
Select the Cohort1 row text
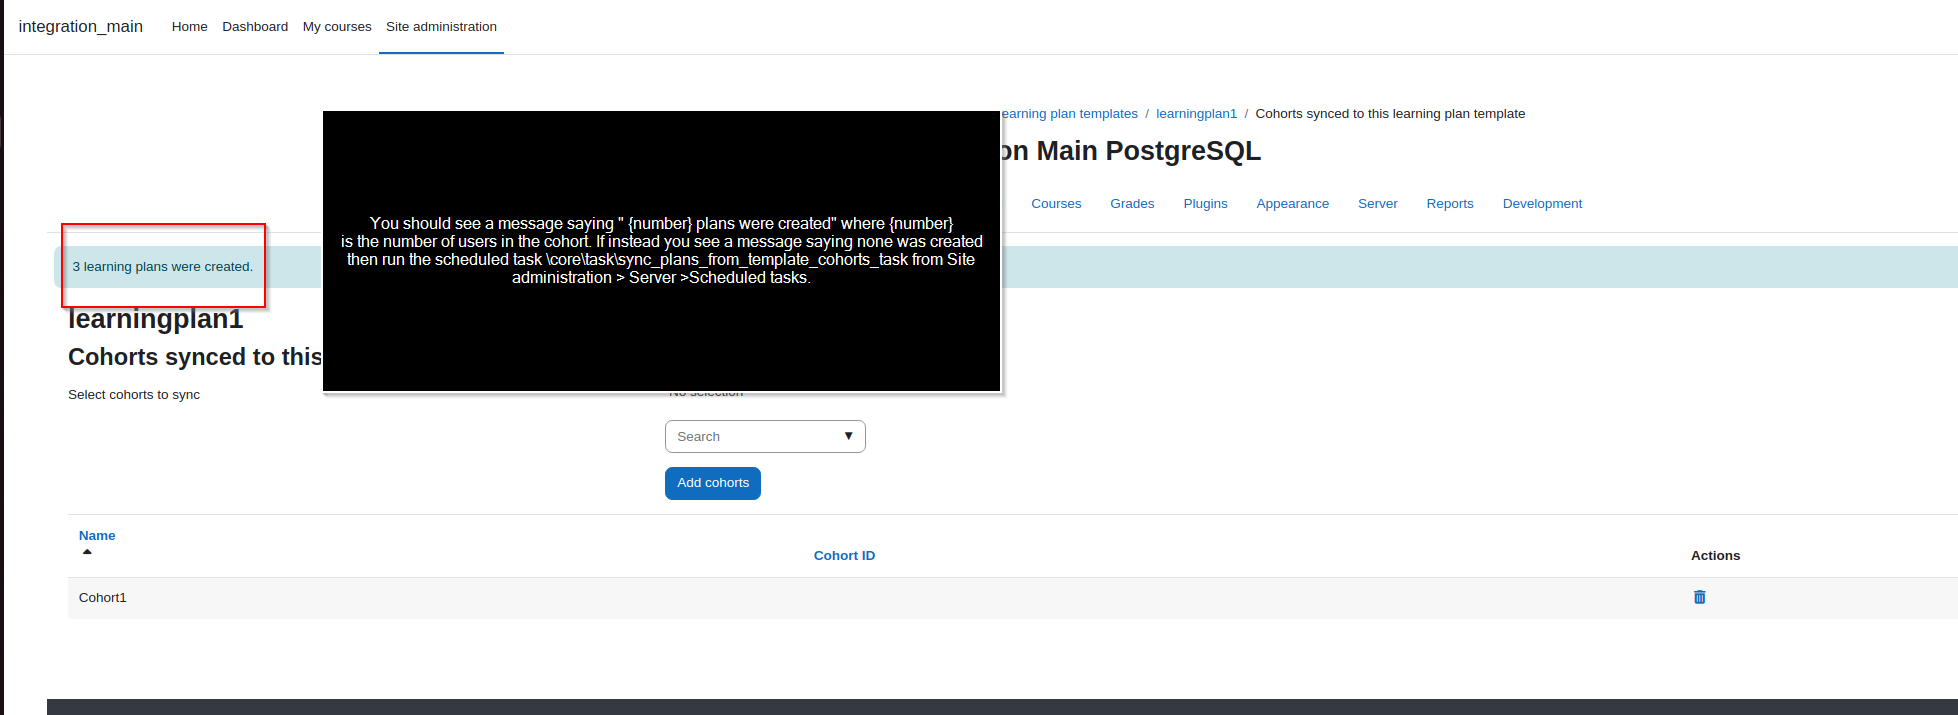pyautogui.click(x=103, y=598)
